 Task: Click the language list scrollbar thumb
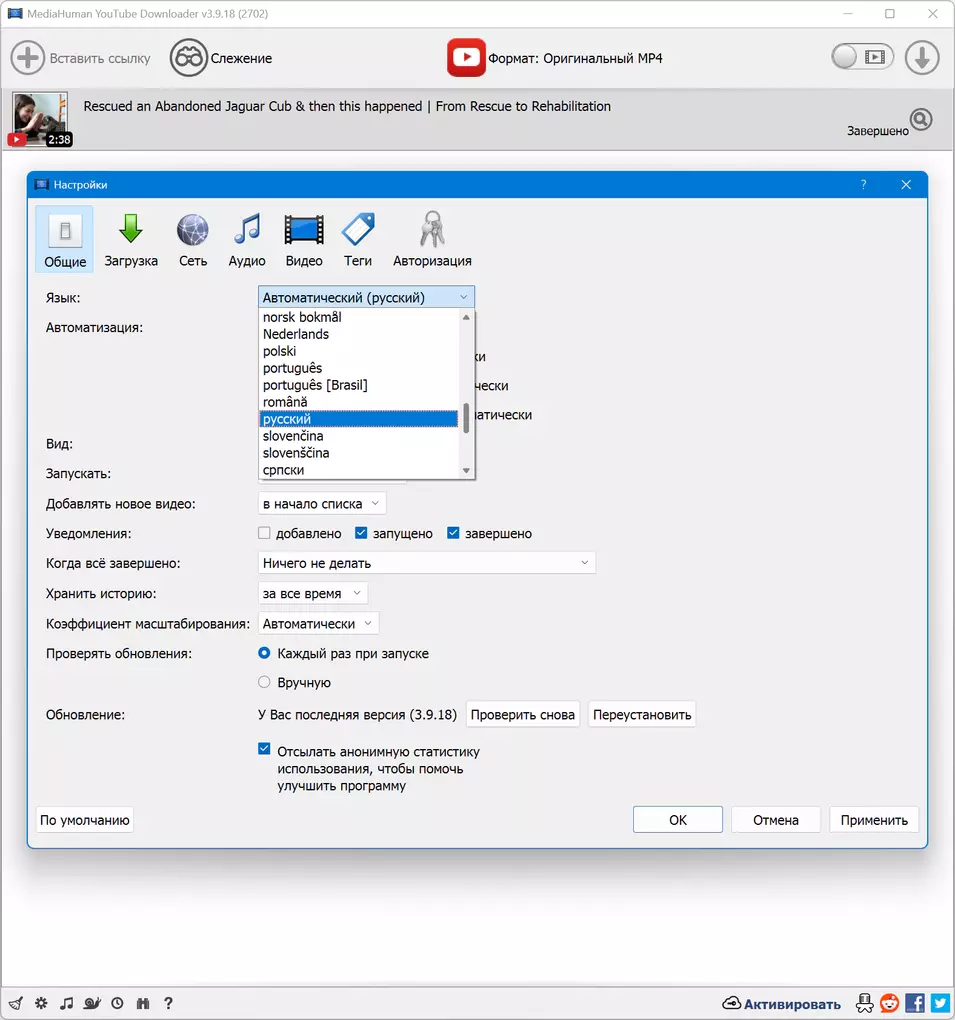click(466, 418)
